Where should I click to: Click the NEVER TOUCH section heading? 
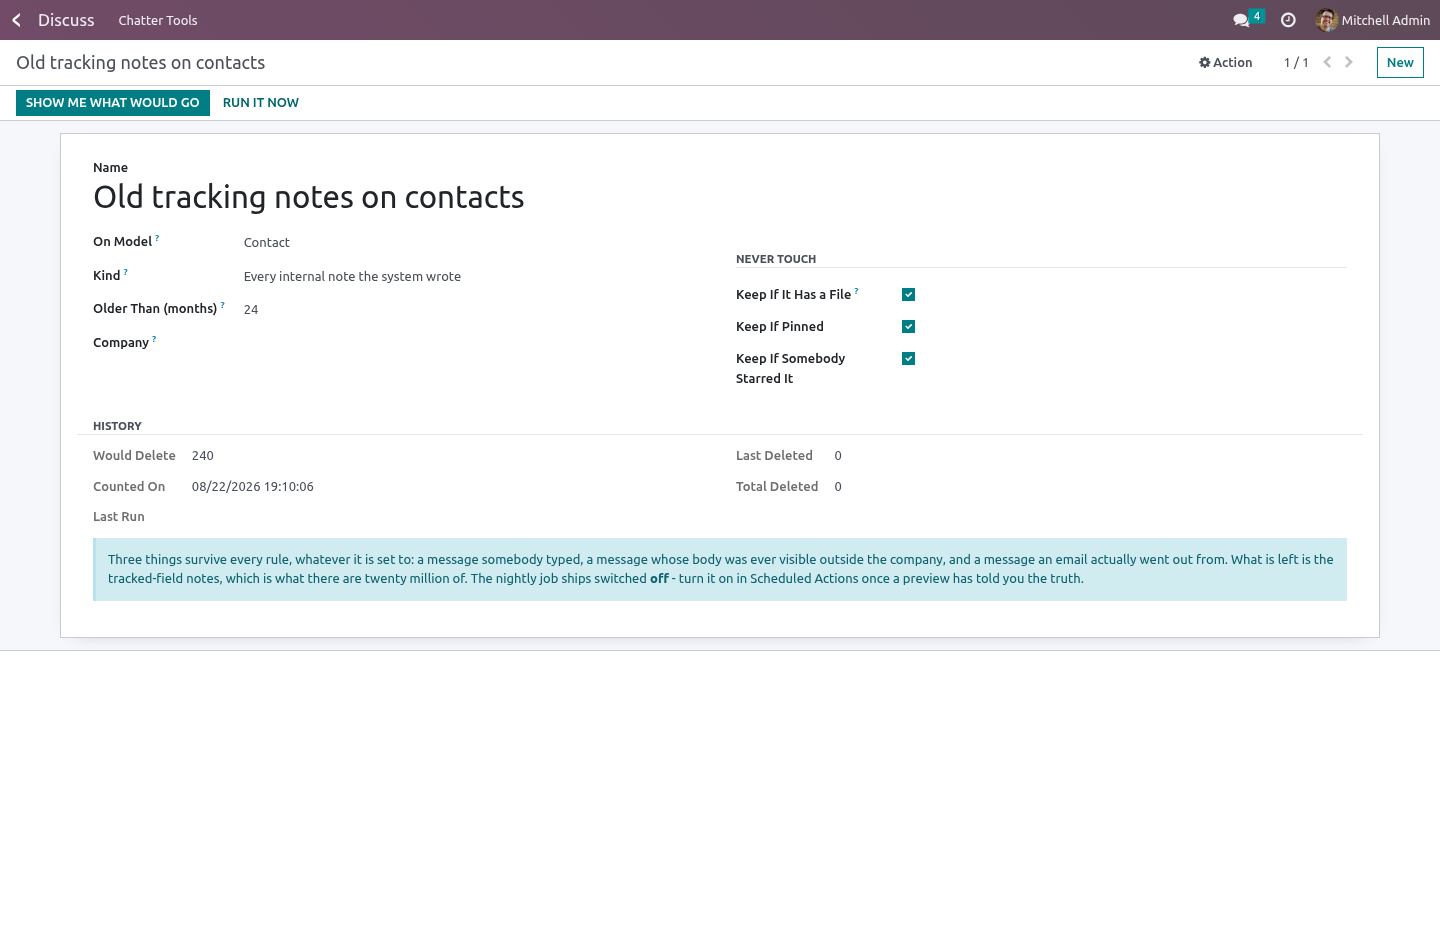coord(776,259)
